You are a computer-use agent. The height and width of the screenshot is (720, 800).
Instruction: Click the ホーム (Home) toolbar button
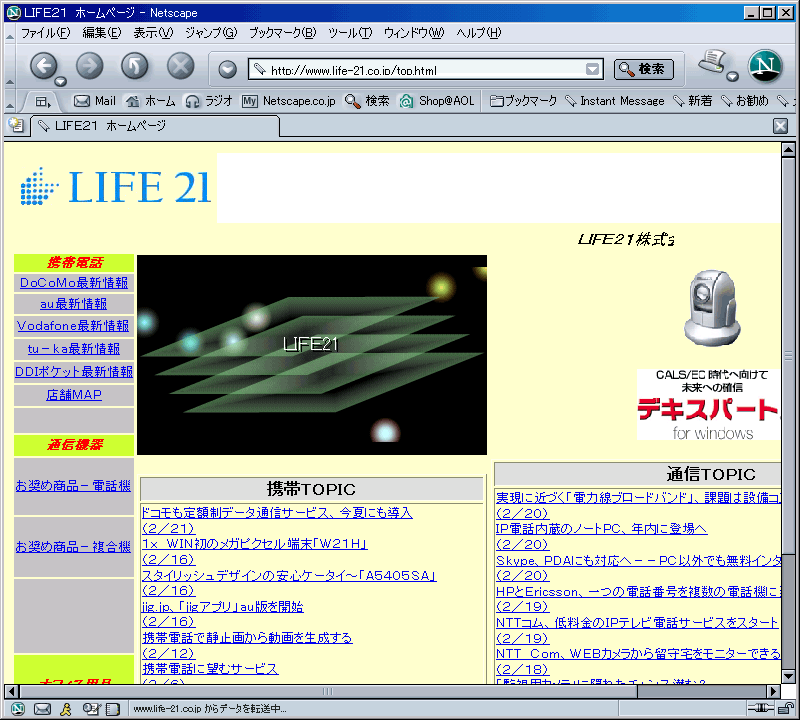(151, 101)
